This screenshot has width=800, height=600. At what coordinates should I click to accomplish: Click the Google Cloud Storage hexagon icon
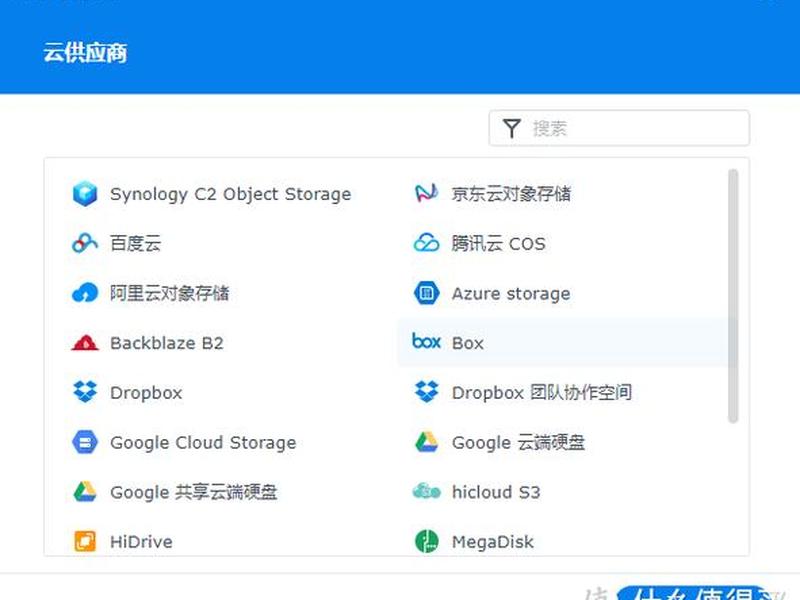click(85, 442)
